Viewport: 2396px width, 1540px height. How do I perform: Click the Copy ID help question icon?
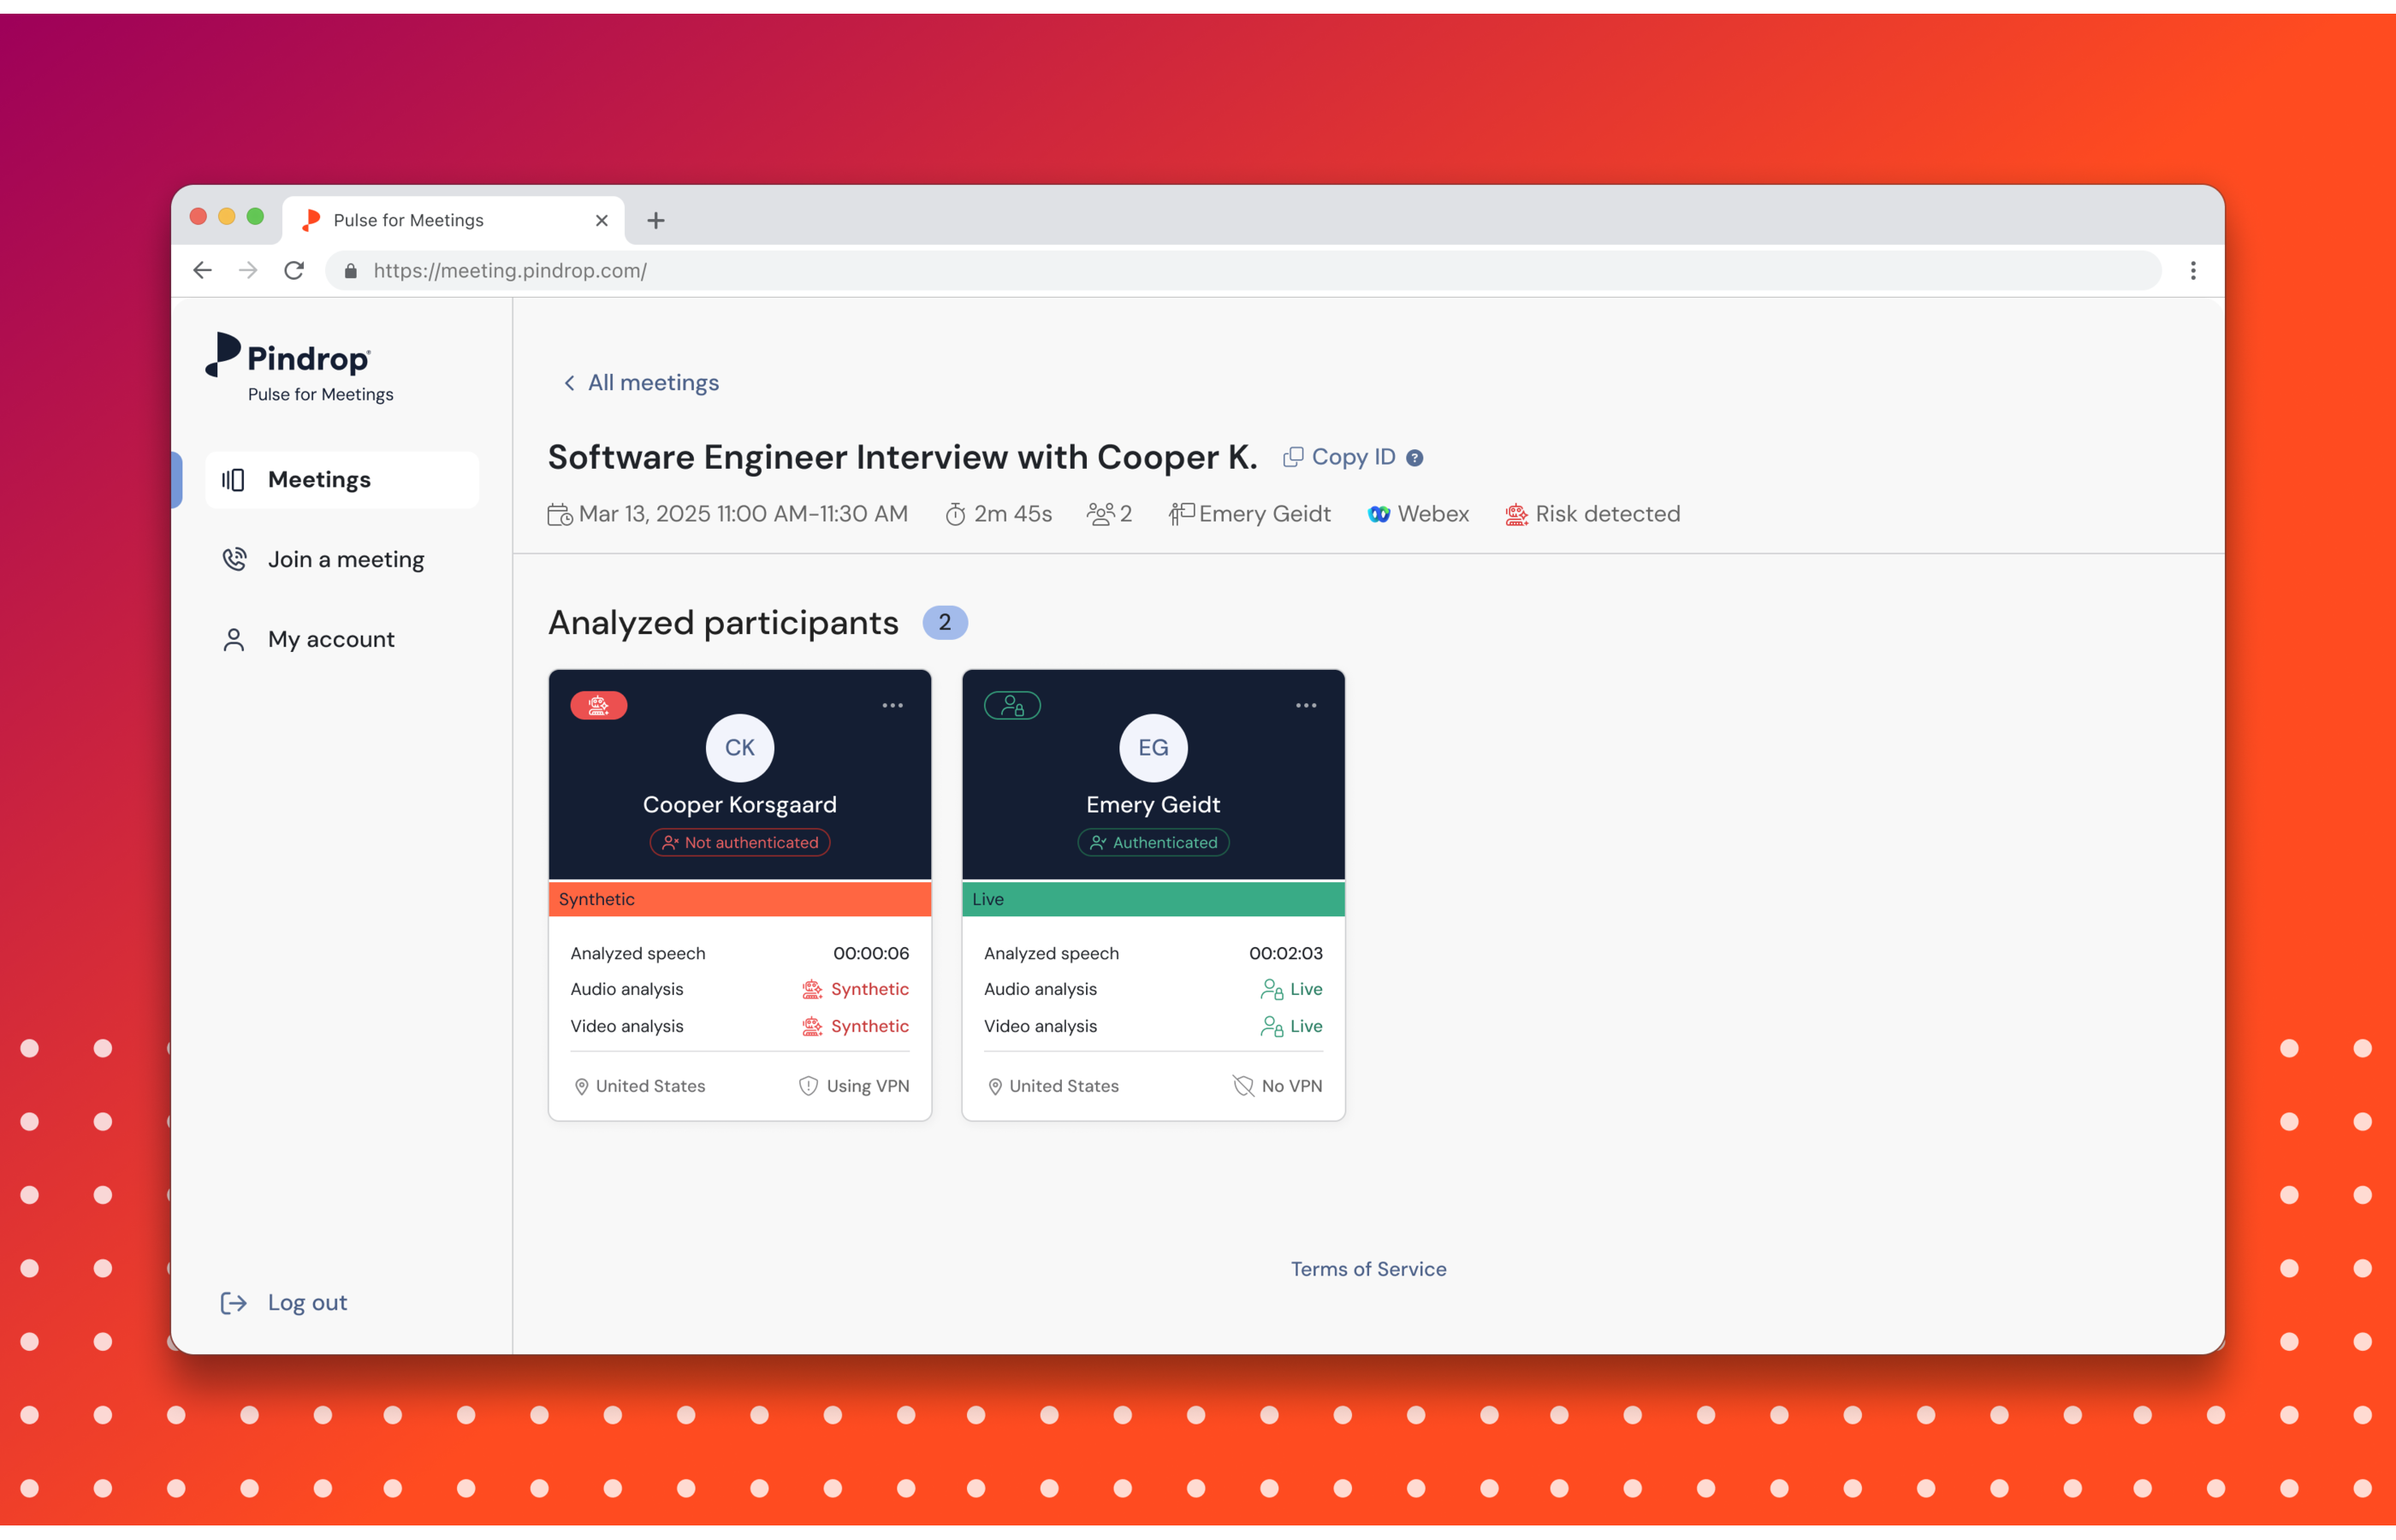point(1414,458)
